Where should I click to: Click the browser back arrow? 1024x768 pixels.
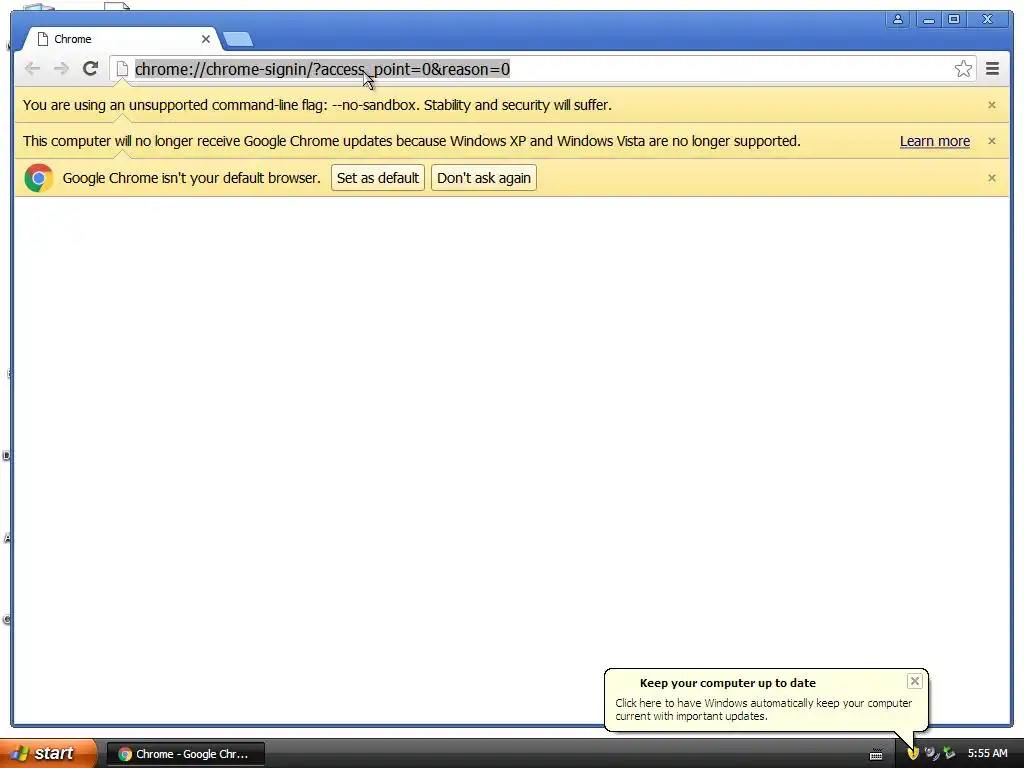[x=32, y=69]
